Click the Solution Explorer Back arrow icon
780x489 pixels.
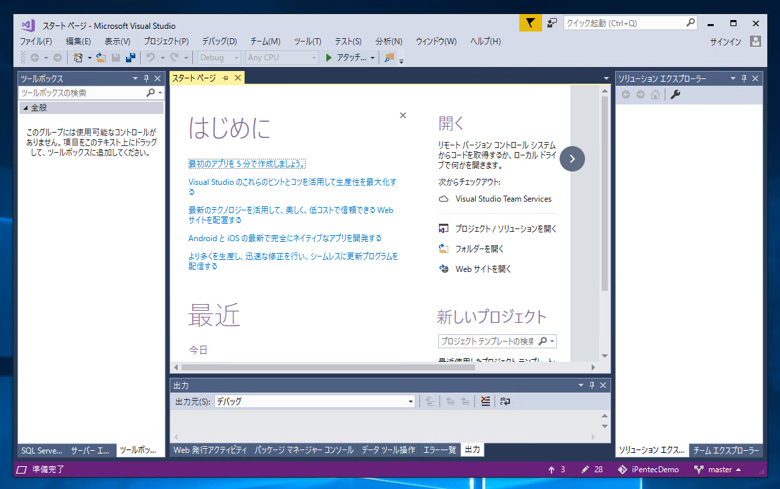coord(626,95)
